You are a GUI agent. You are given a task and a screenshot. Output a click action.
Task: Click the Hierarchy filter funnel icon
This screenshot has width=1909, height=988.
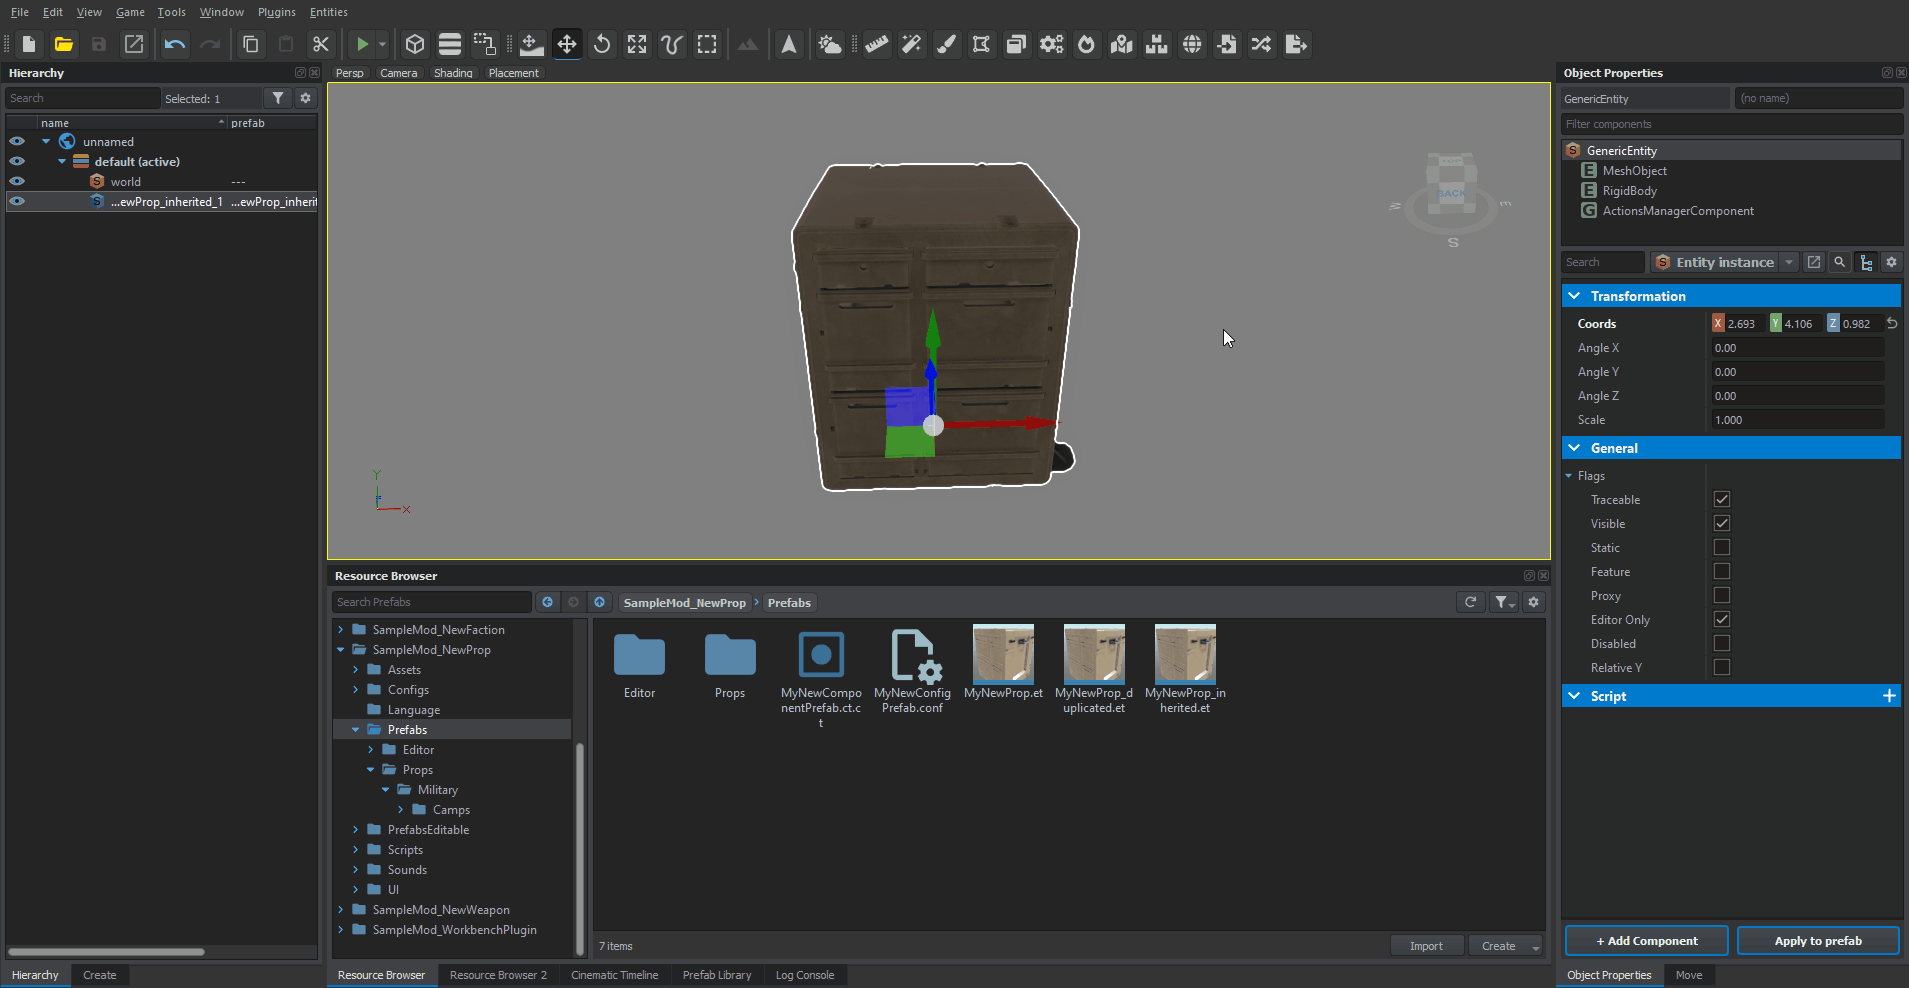[278, 98]
